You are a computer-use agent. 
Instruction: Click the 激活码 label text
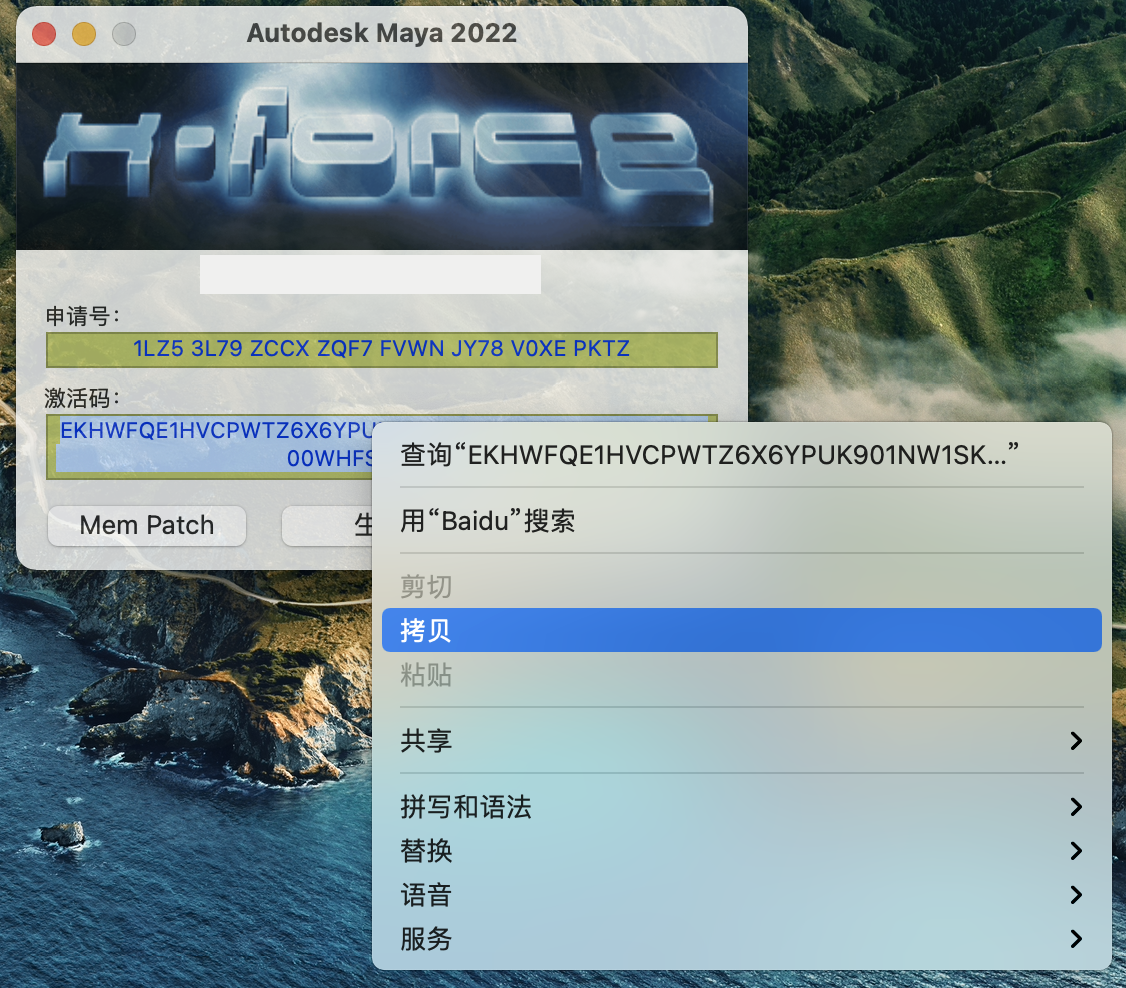coord(83,398)
